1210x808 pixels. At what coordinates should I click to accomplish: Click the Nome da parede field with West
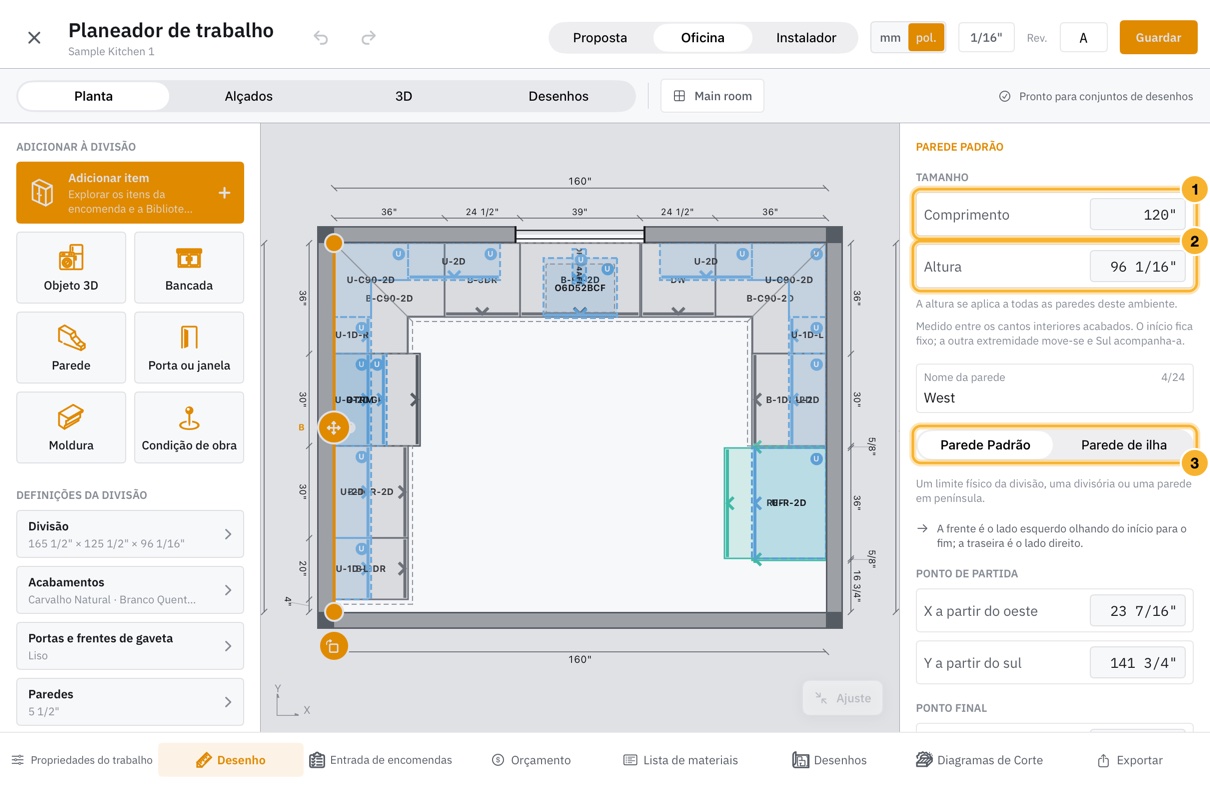pos(1054,388)
